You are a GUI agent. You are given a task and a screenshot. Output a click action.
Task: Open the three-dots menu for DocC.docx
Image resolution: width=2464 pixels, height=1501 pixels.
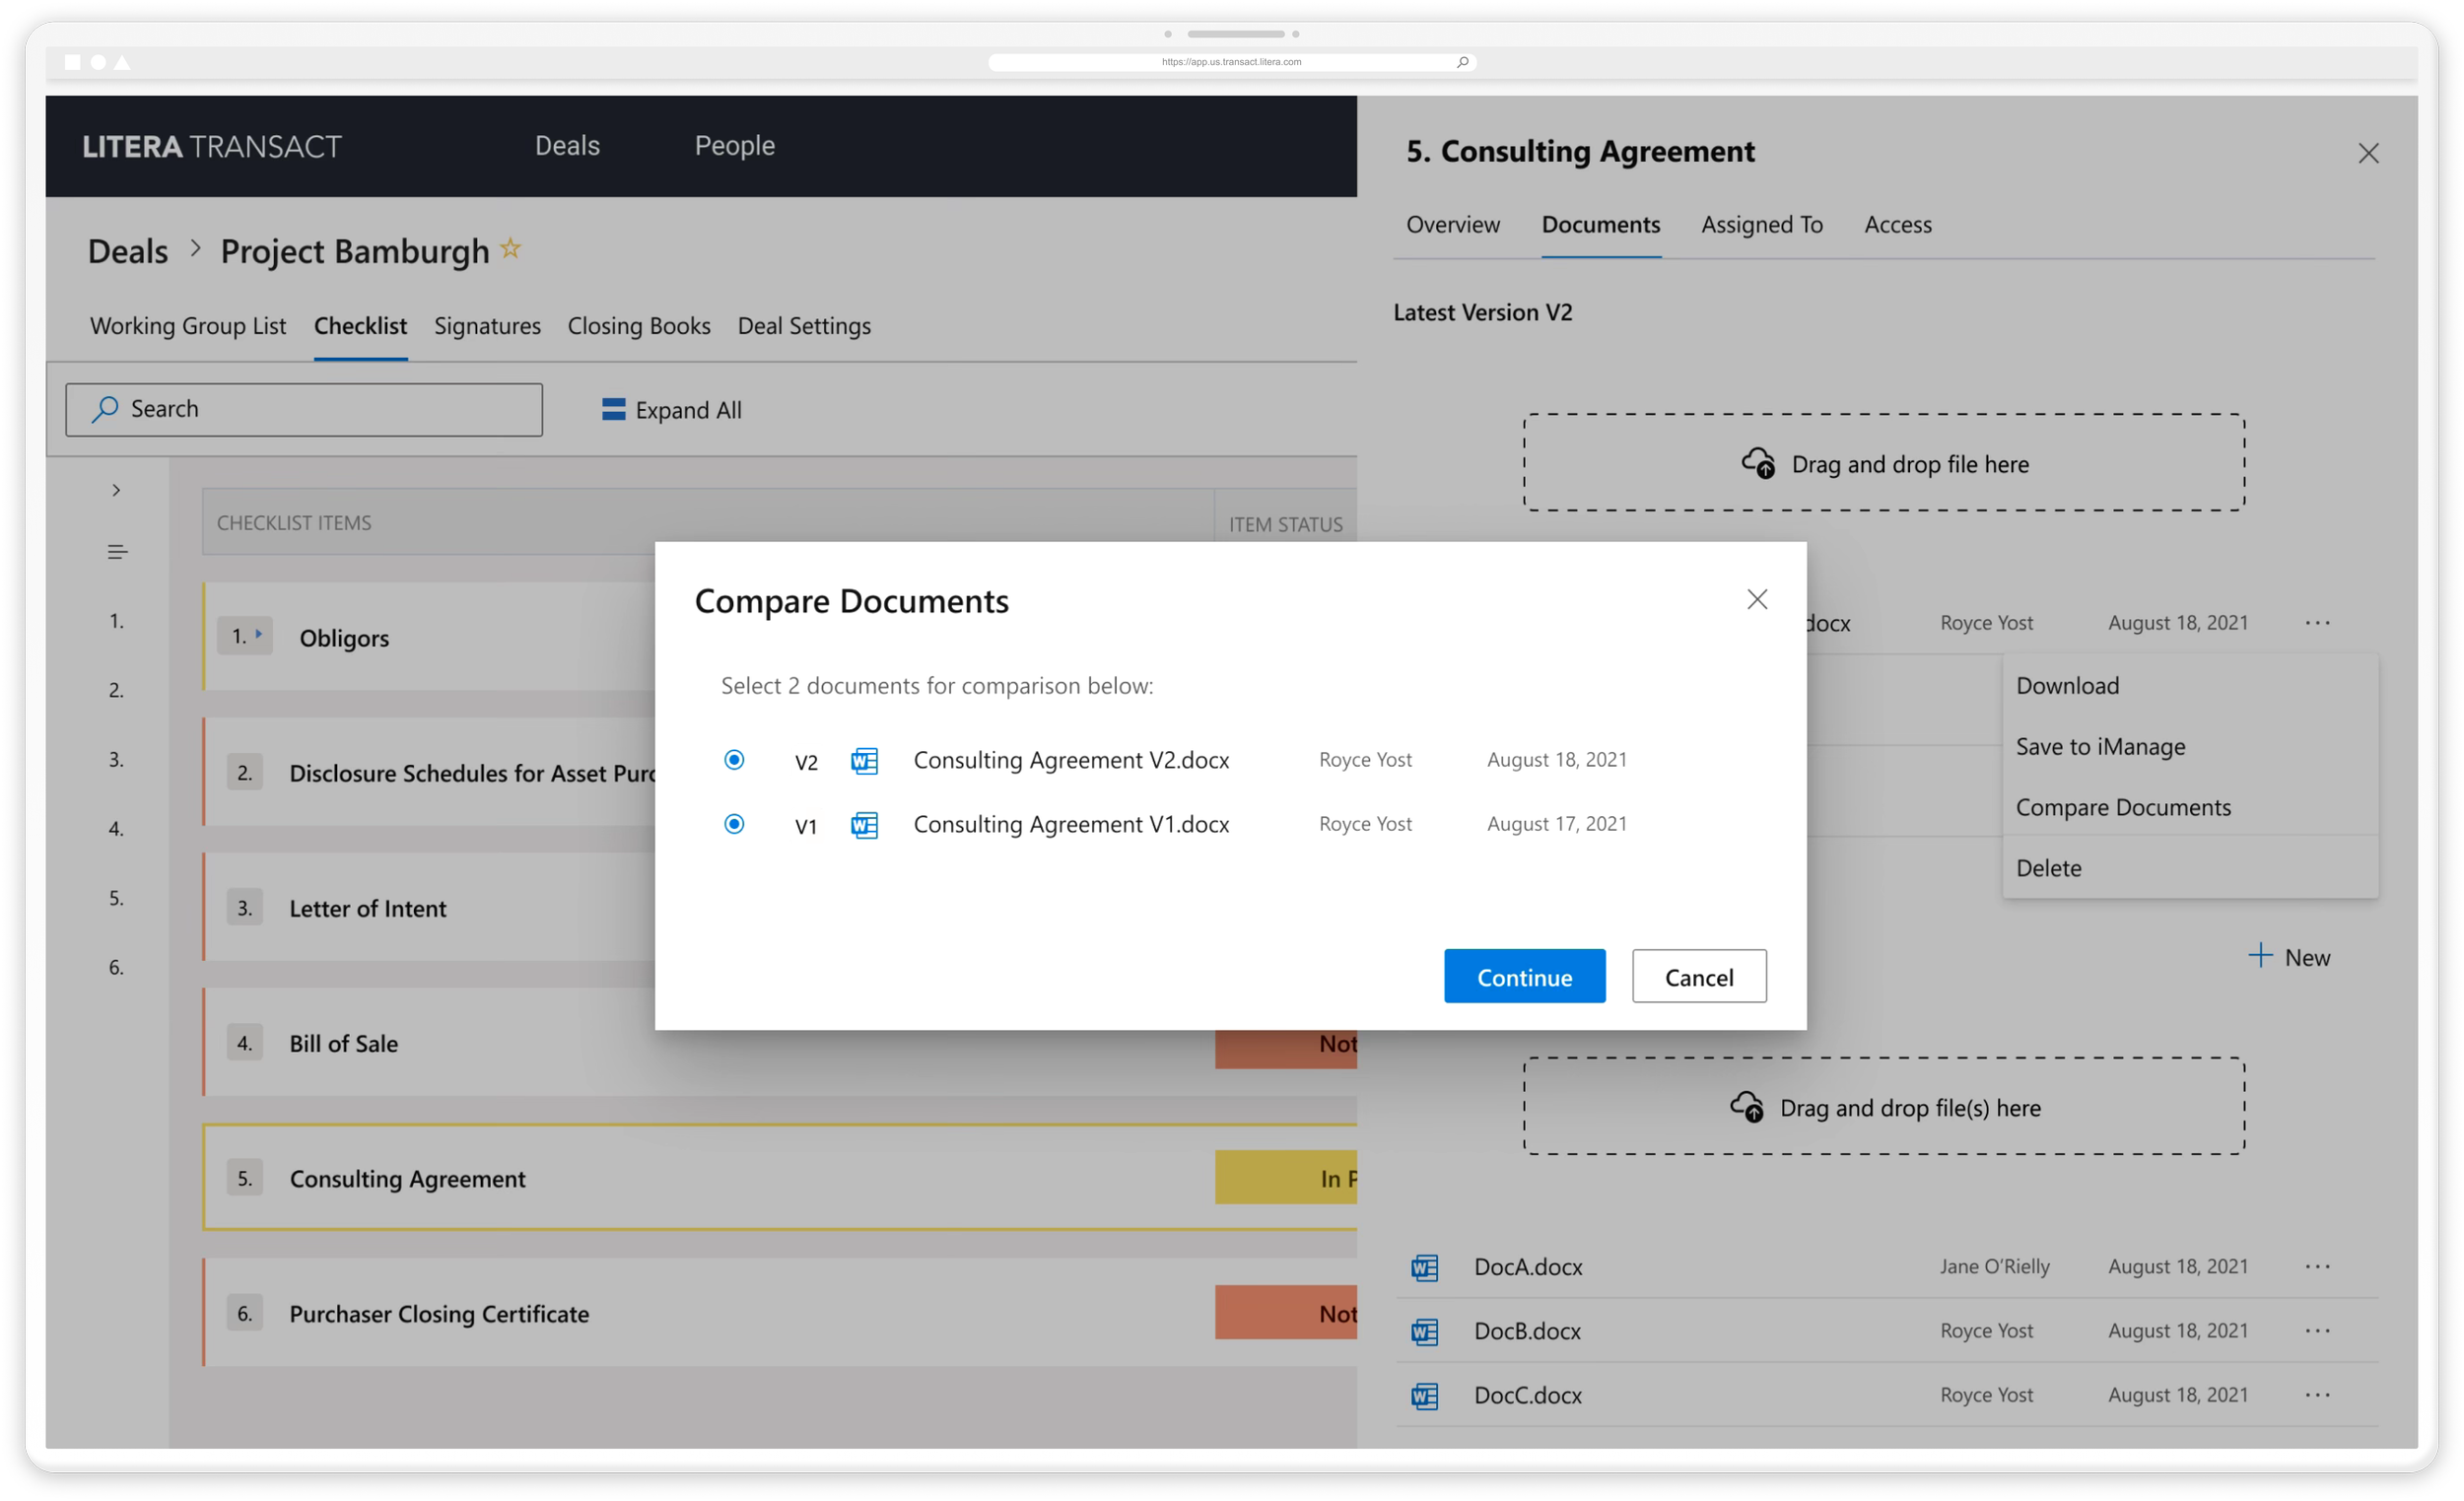[2317, 1395]
